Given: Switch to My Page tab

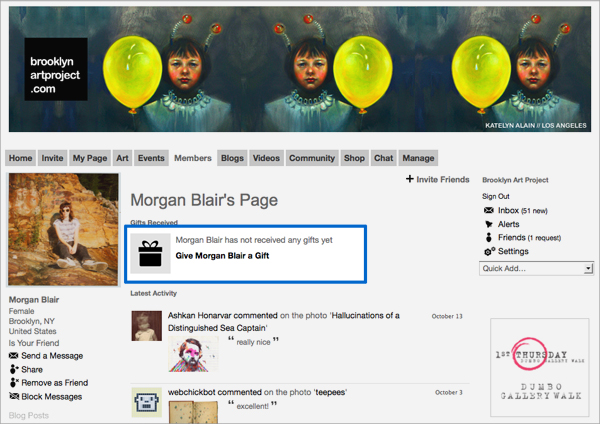Looking at the screenshot, I should coord(90,158).
